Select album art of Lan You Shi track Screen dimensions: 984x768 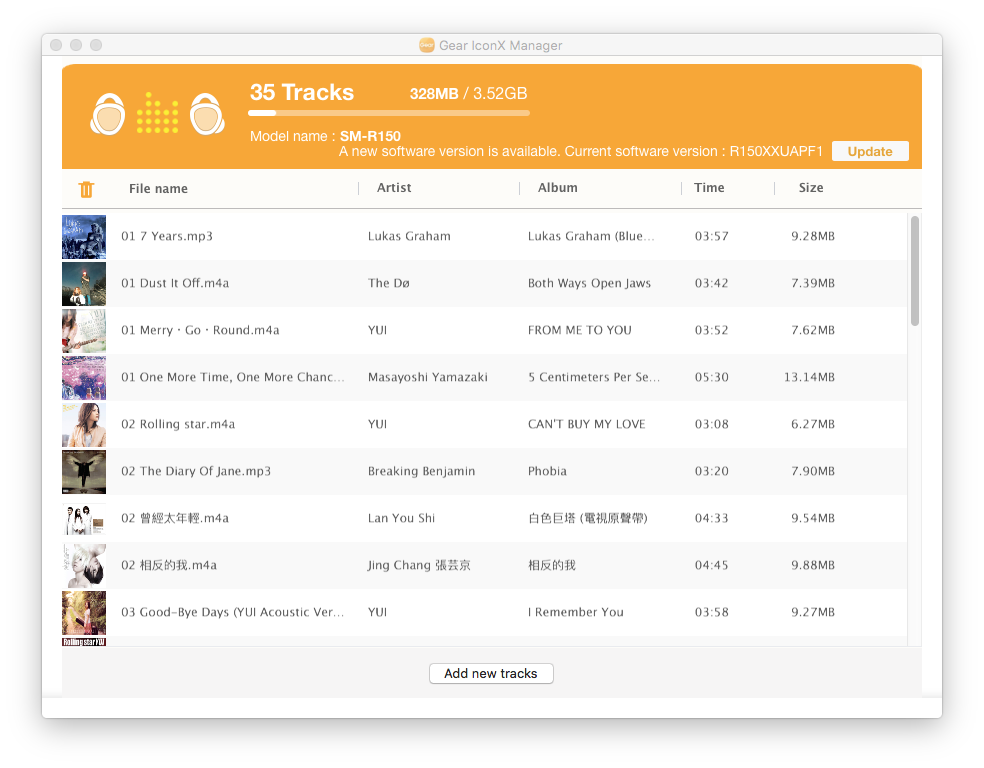[x=84, y=519]
